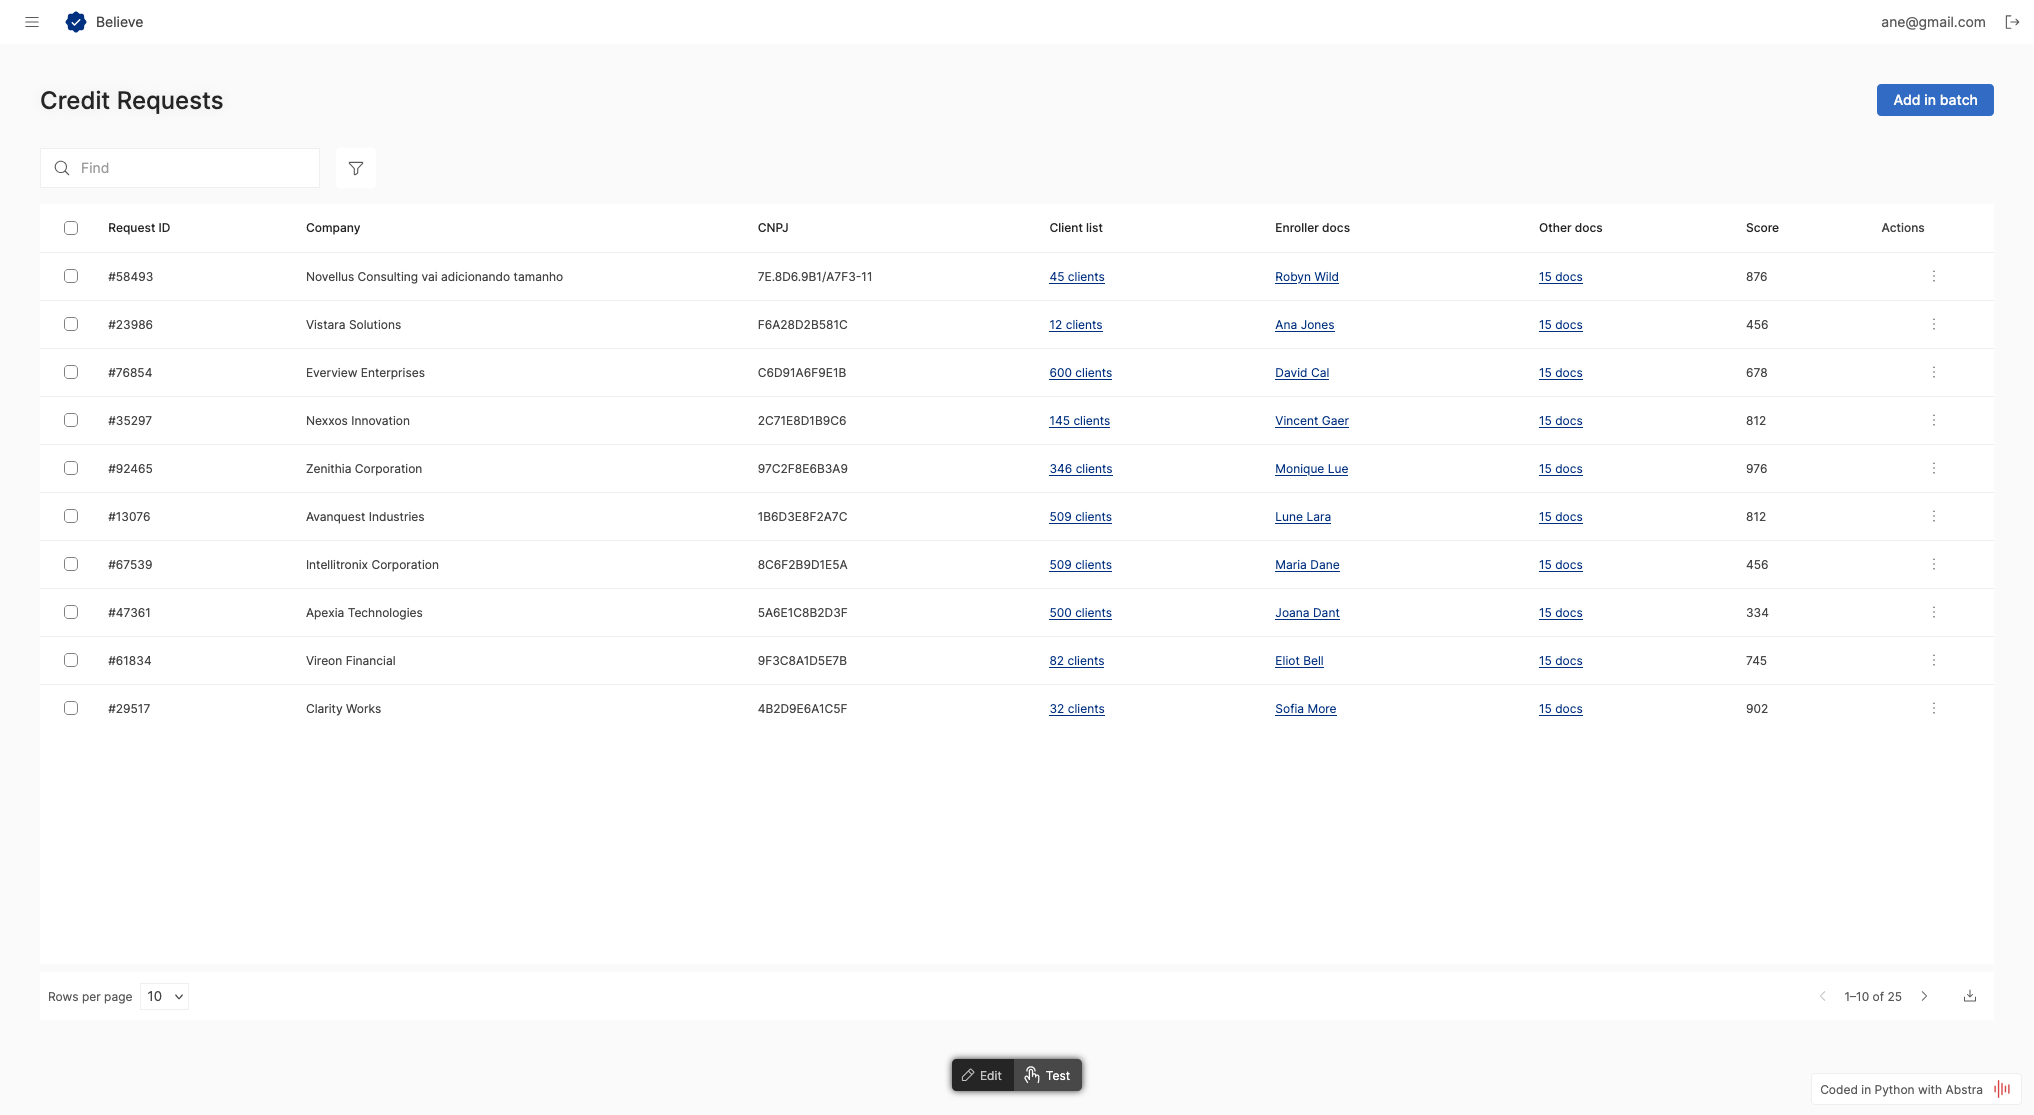
Task: Open Robyn Wild enroller docs
Action: coord(1306,277)
